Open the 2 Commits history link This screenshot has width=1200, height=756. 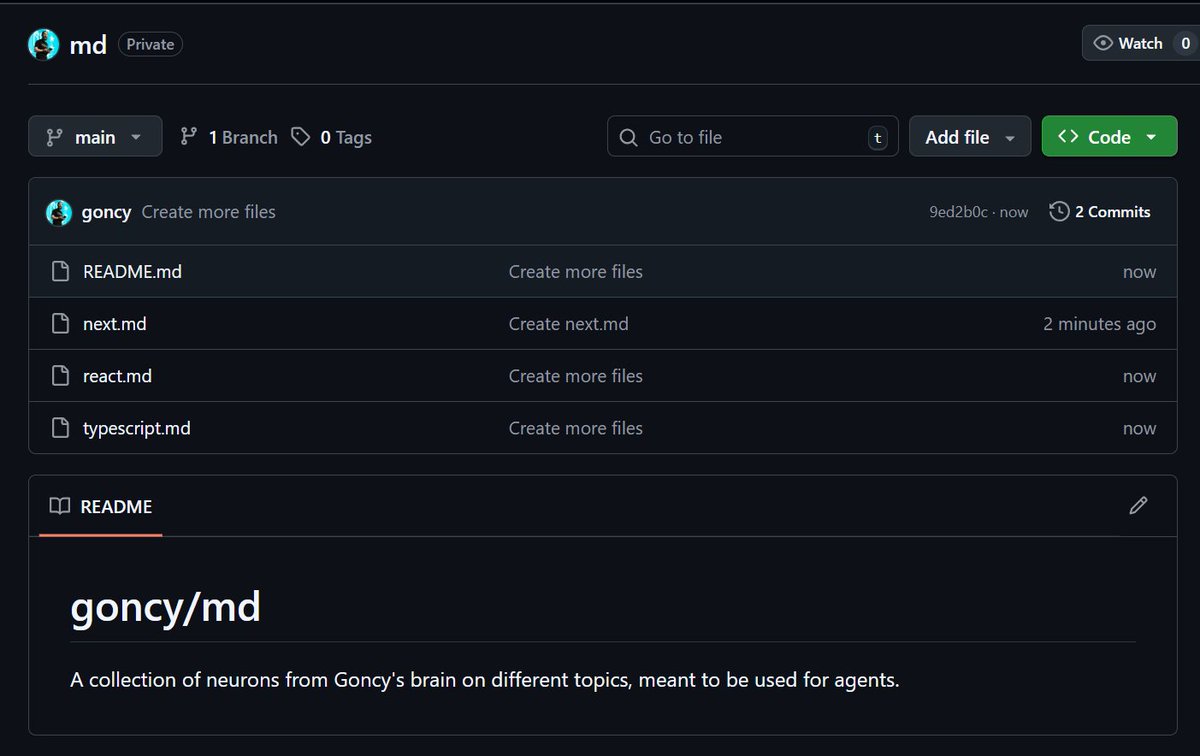pos(1100,212)
